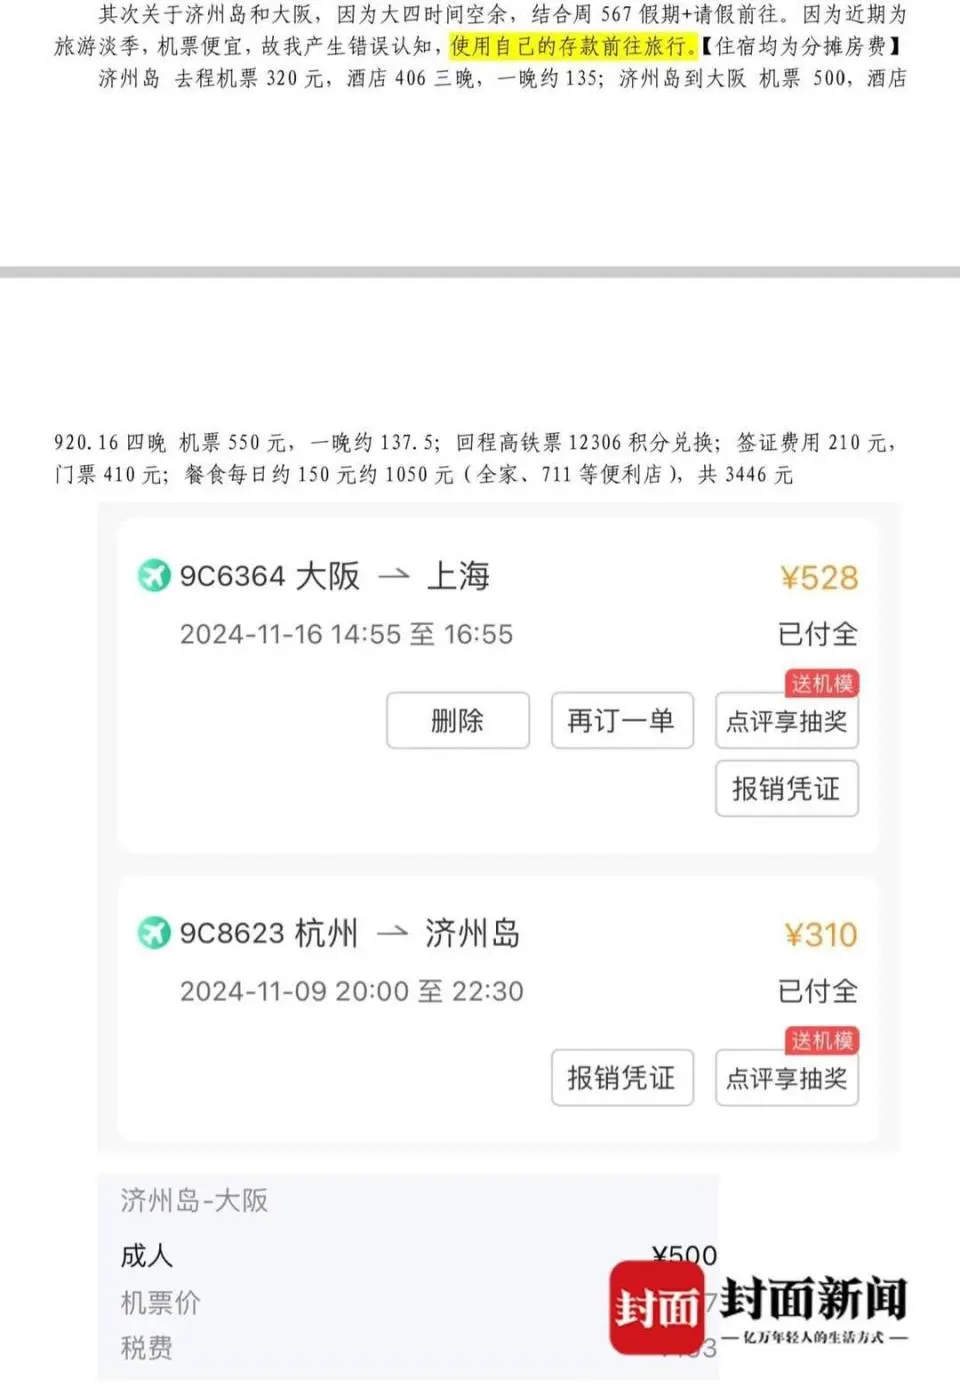Open 点评享抽奖 for the 大阪 to 上海 flight
Viewport: 960px width, 1387px height.
pos(786,720)
